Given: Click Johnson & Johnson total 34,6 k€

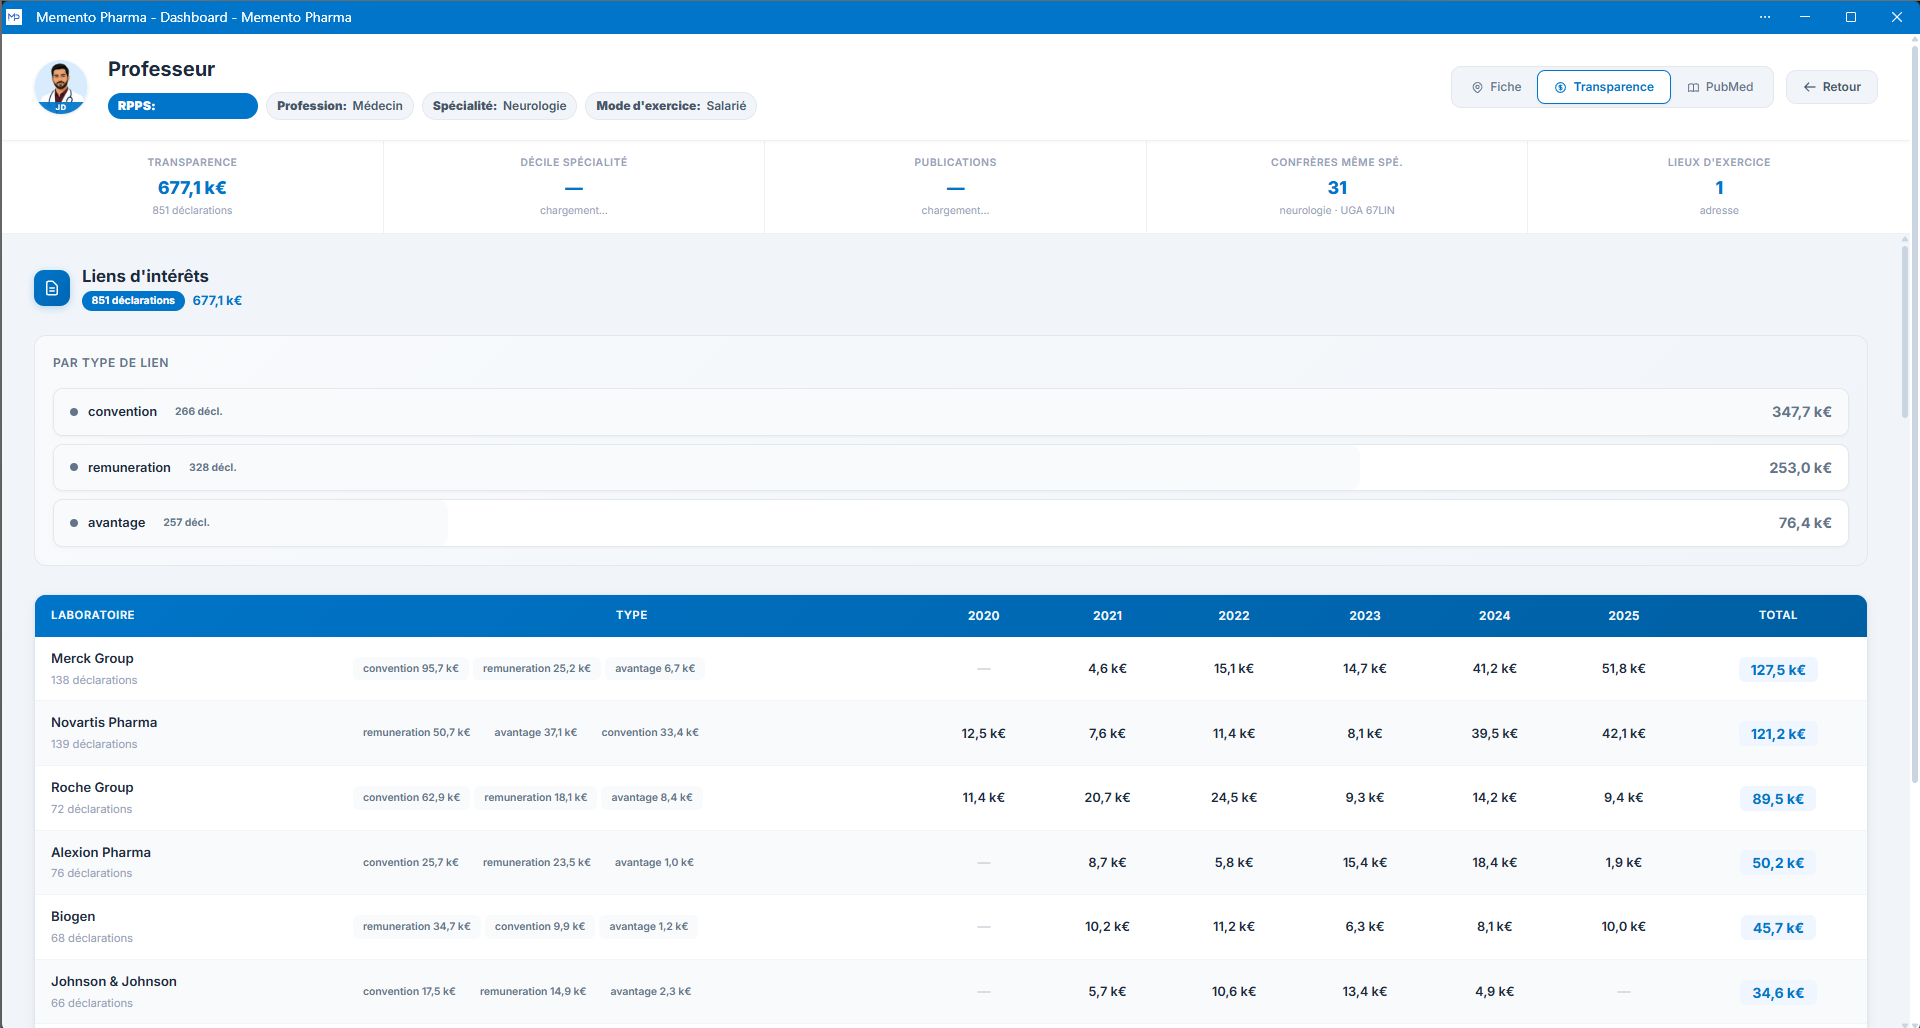Looking at the screenshot, I should [1778, 993].
